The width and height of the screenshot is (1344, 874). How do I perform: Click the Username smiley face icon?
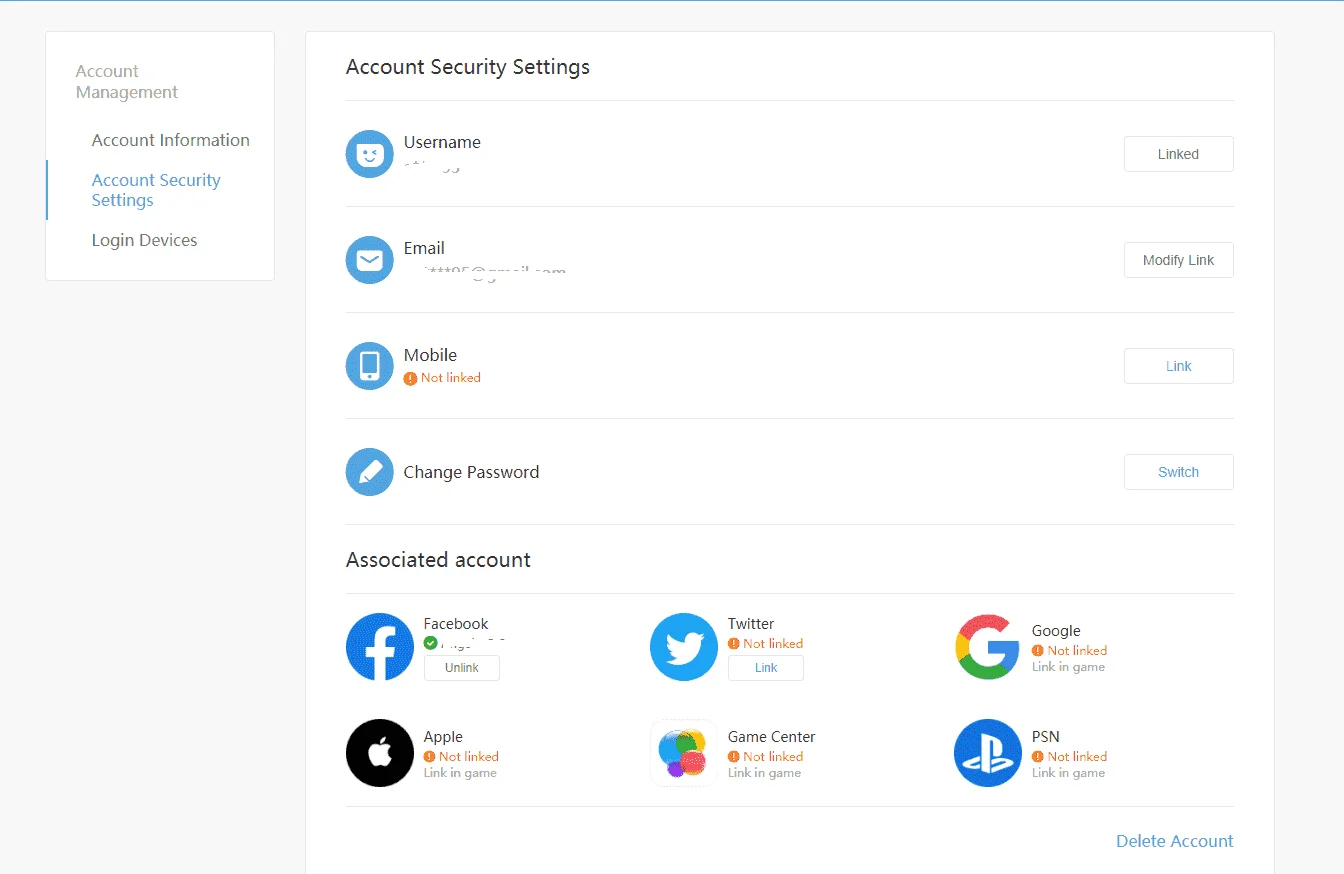click(x=370, y=154)
